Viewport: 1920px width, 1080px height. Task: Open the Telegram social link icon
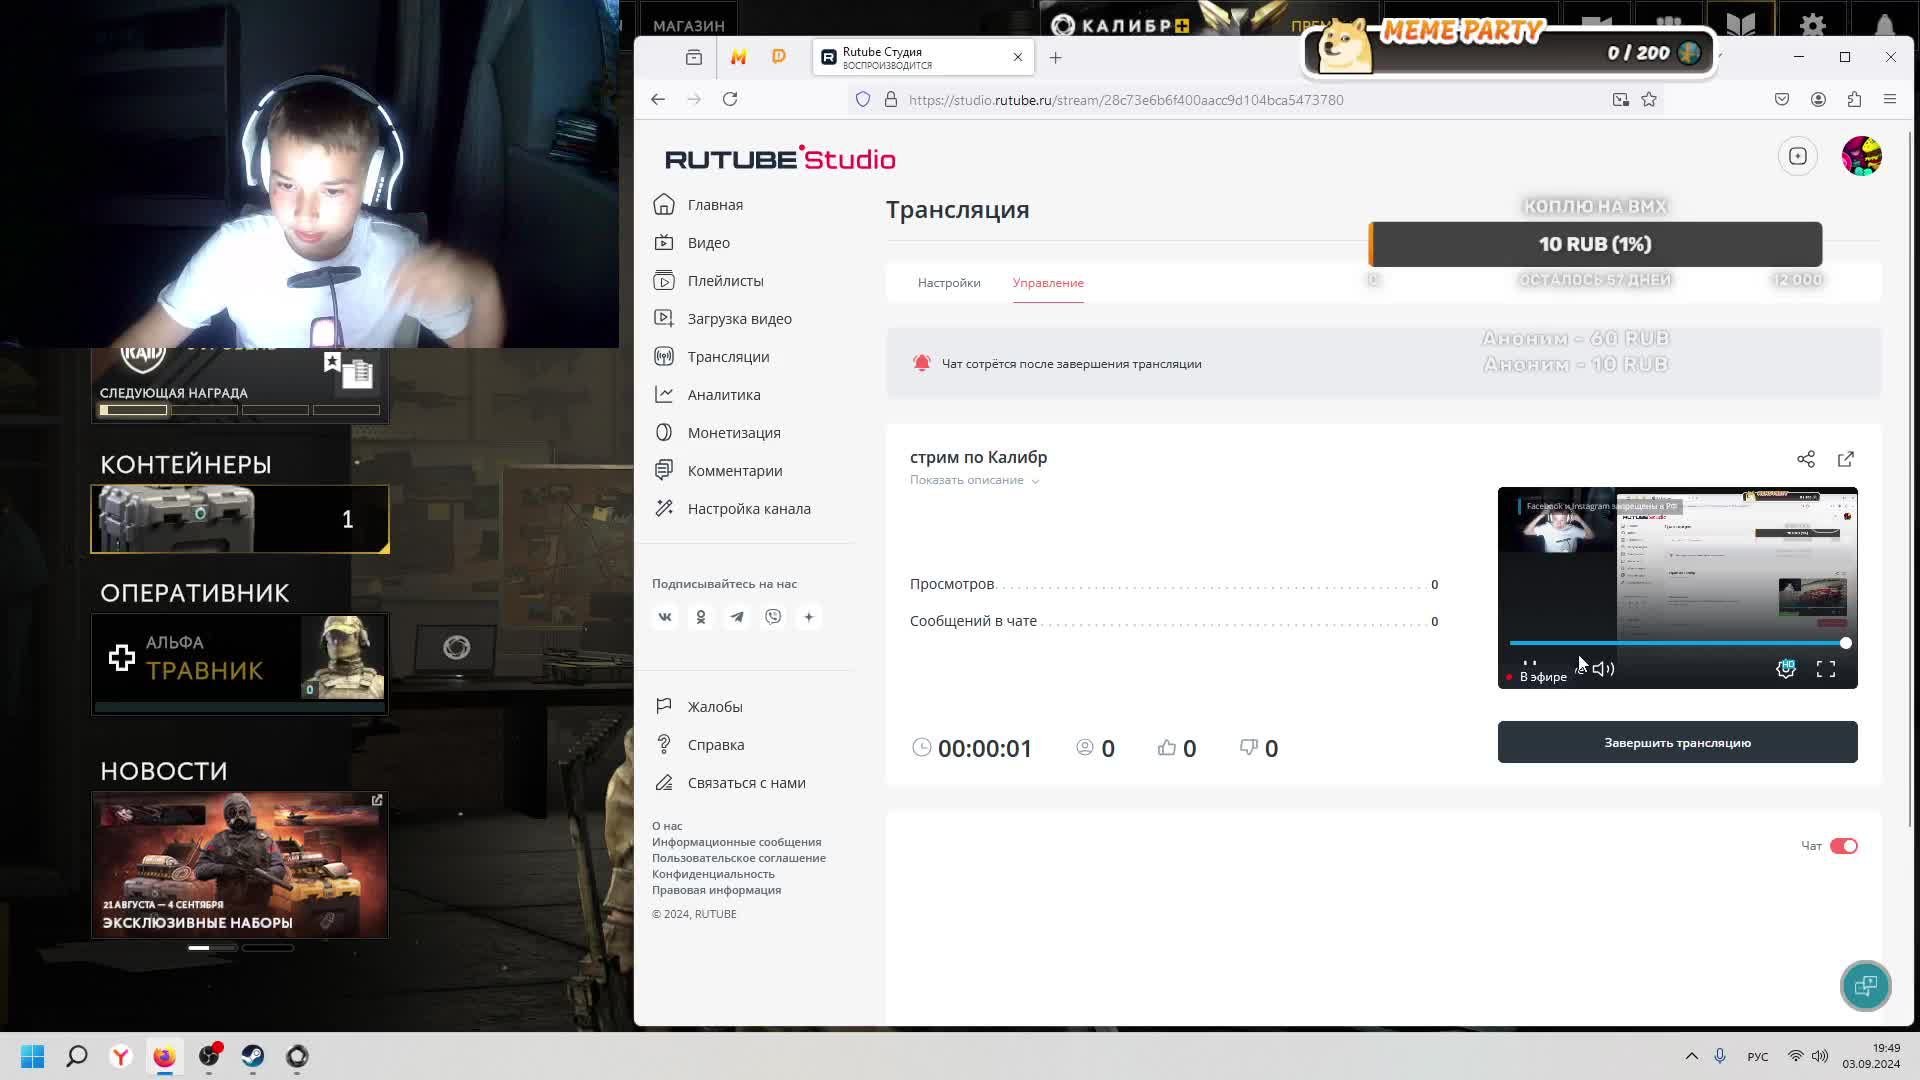click(737, 617)
